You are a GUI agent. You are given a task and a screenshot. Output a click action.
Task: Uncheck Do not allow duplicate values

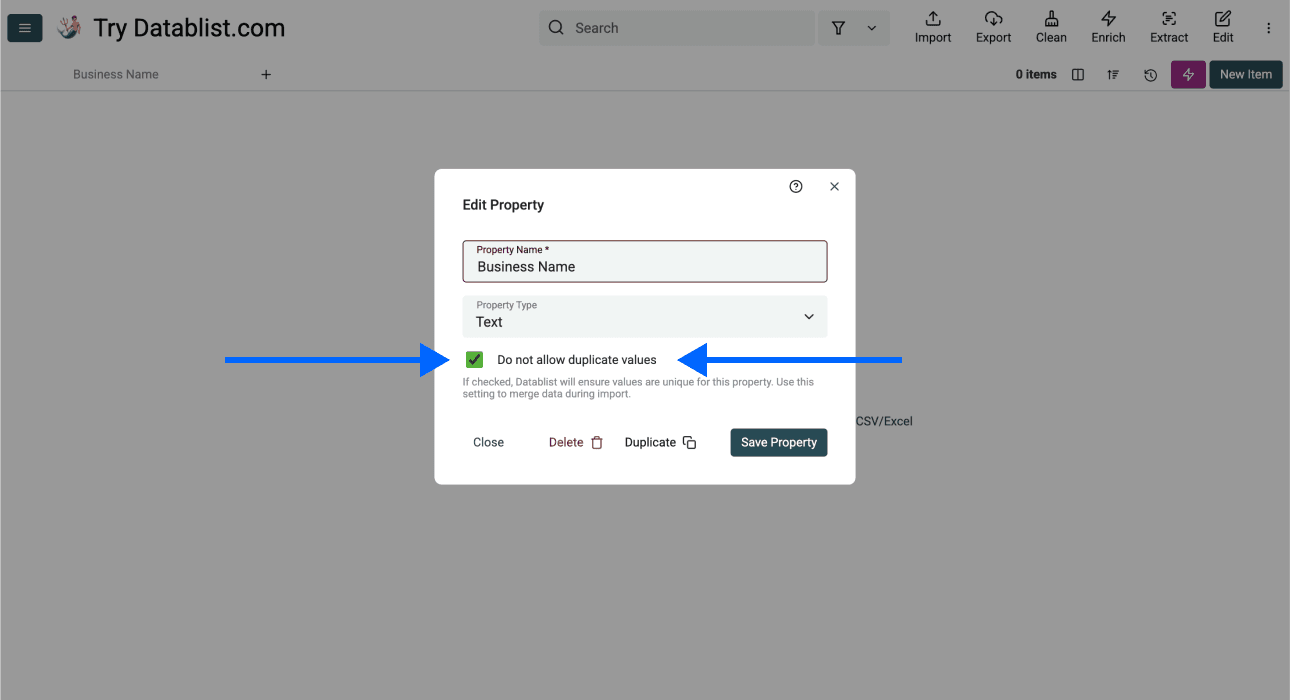point(474,358)
